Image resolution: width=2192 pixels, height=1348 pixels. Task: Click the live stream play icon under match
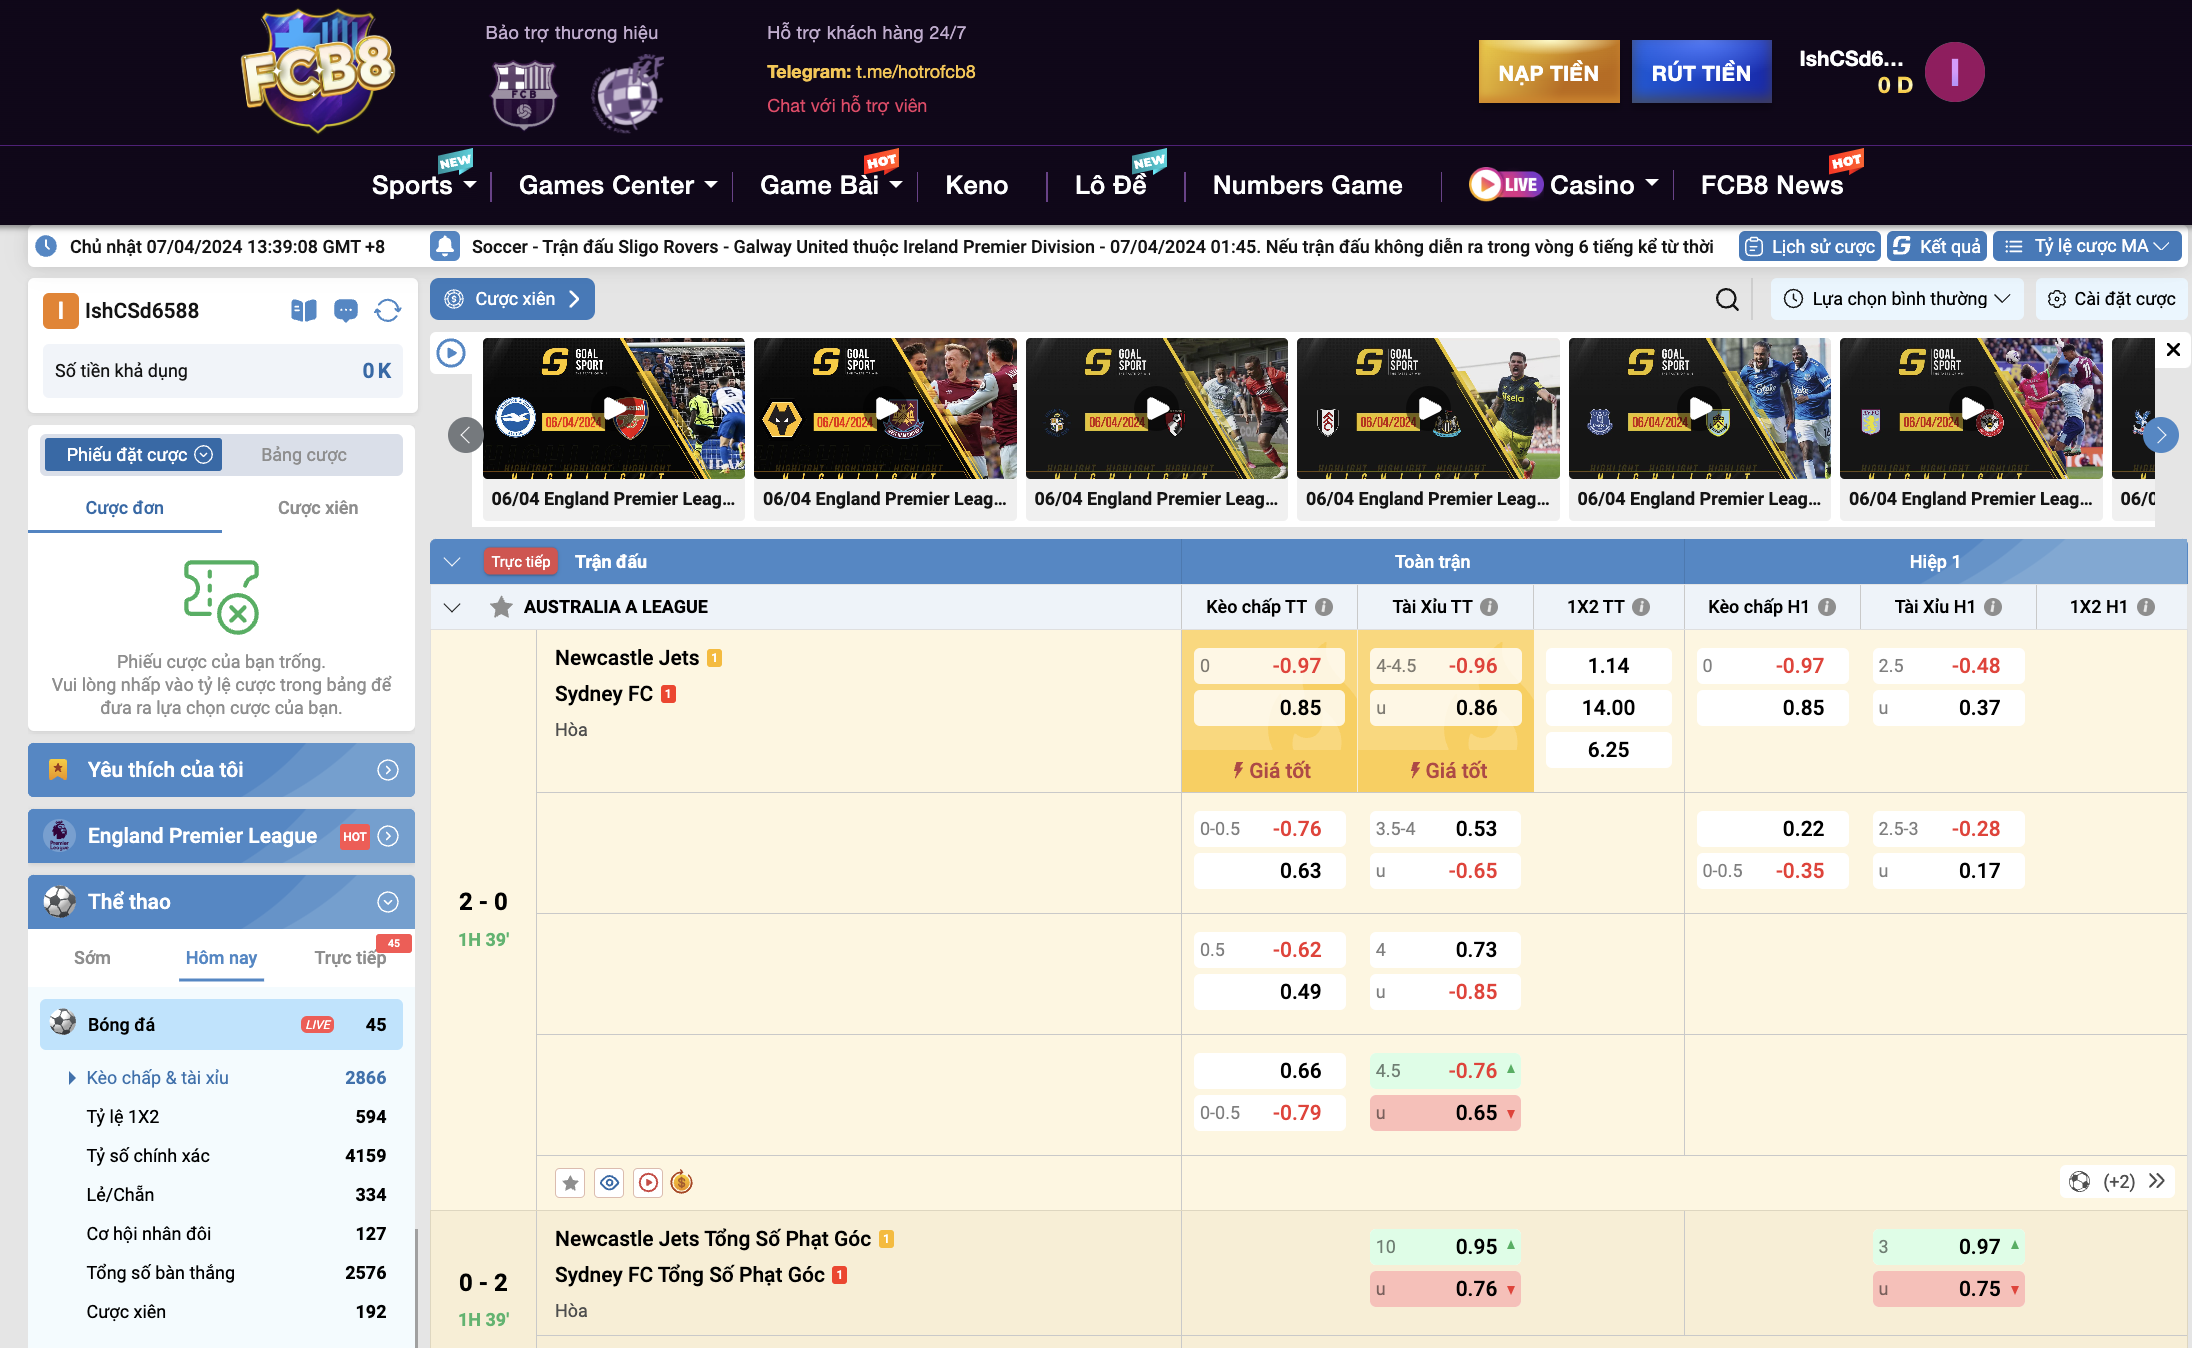pos(649,1183)
